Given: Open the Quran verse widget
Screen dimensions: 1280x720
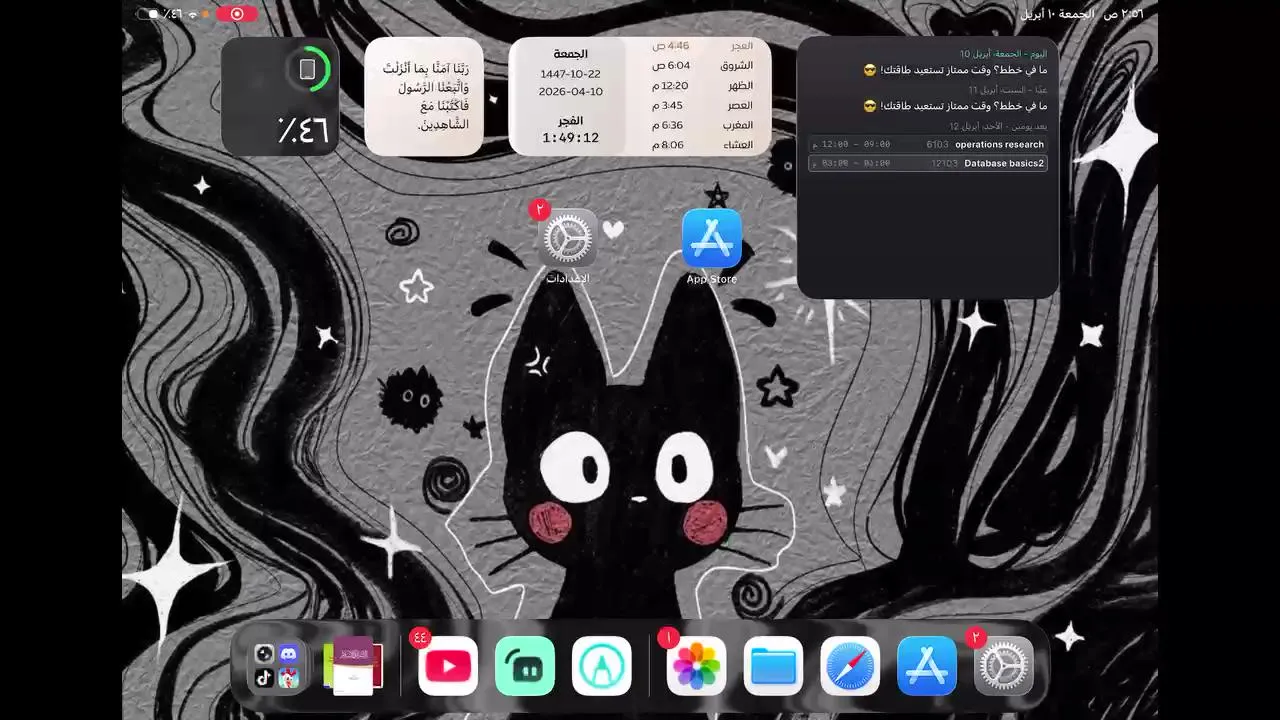Looking at the screenshot, I should (424, 96).
